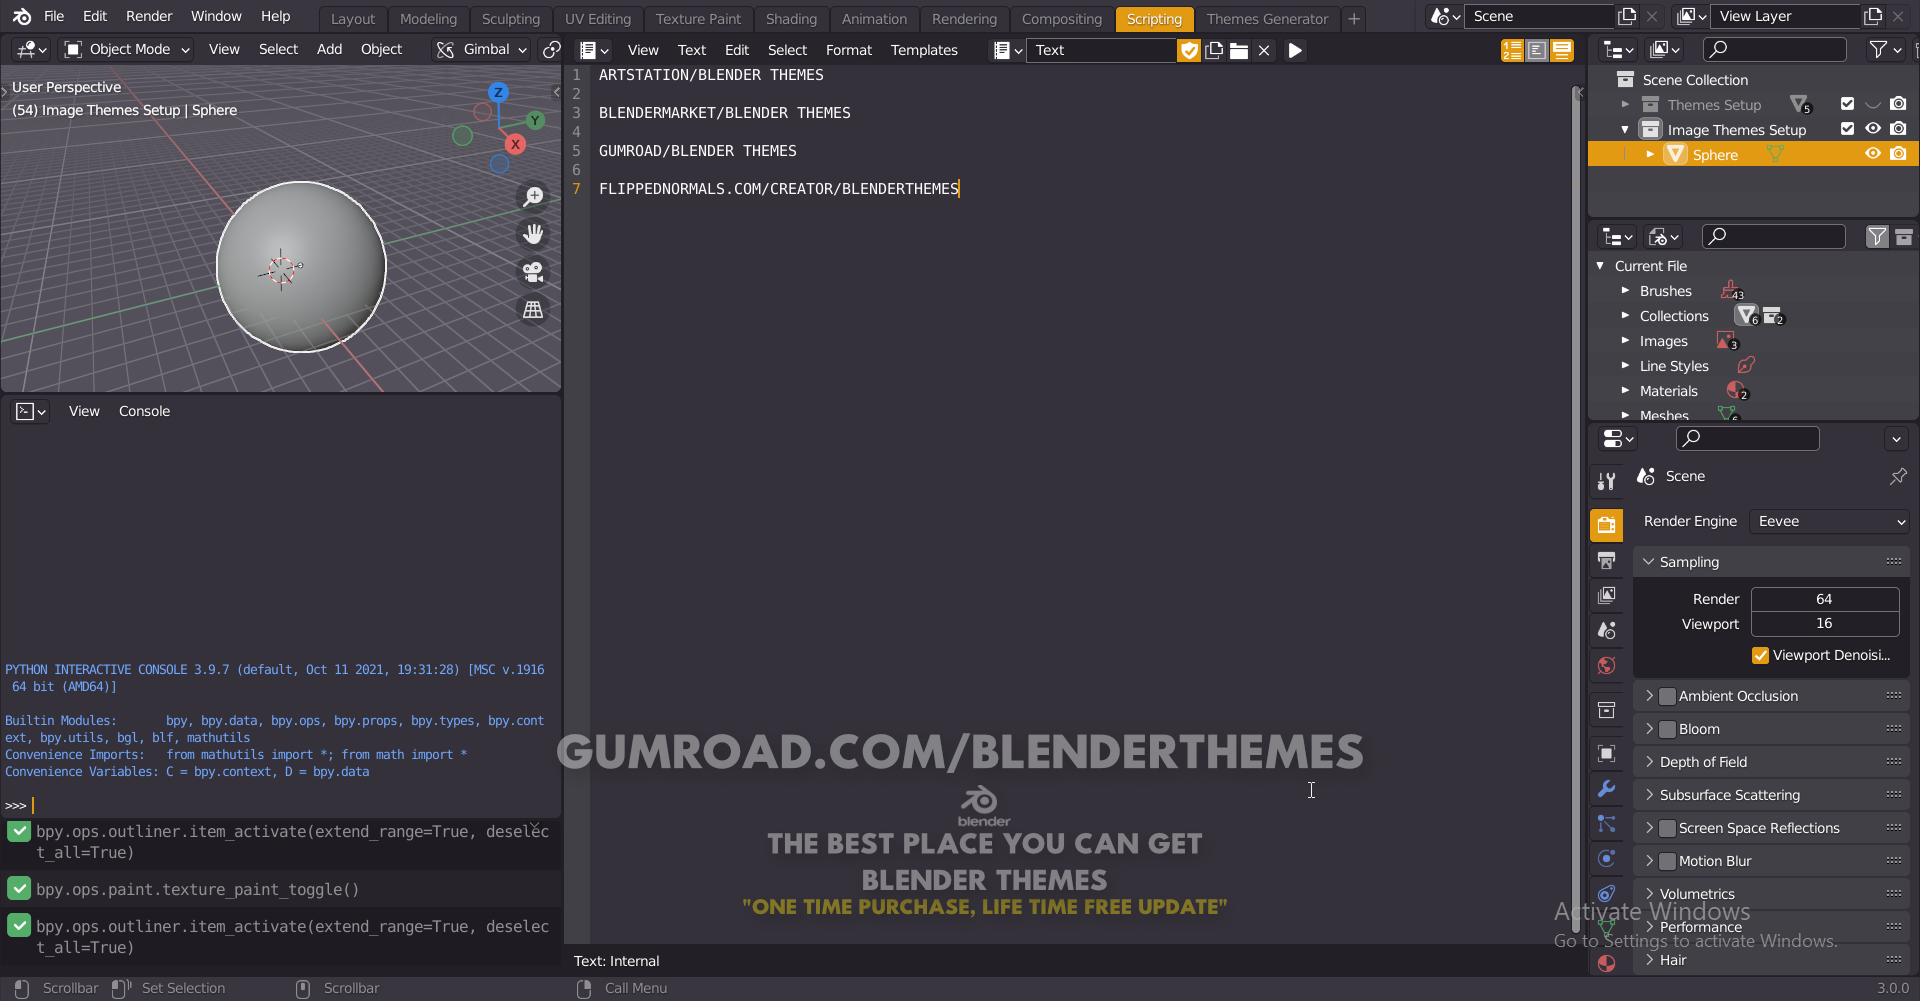
Task: Open the View Layer properties tab
Action: tap(1606, 595)
